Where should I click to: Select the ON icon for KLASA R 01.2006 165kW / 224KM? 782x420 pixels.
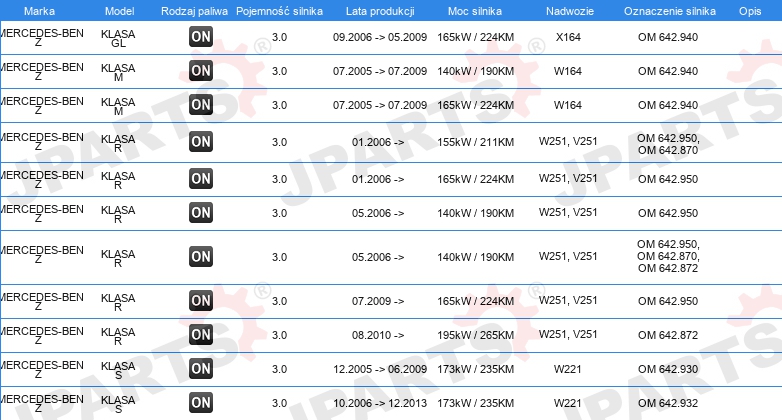[x=201, y=179]
